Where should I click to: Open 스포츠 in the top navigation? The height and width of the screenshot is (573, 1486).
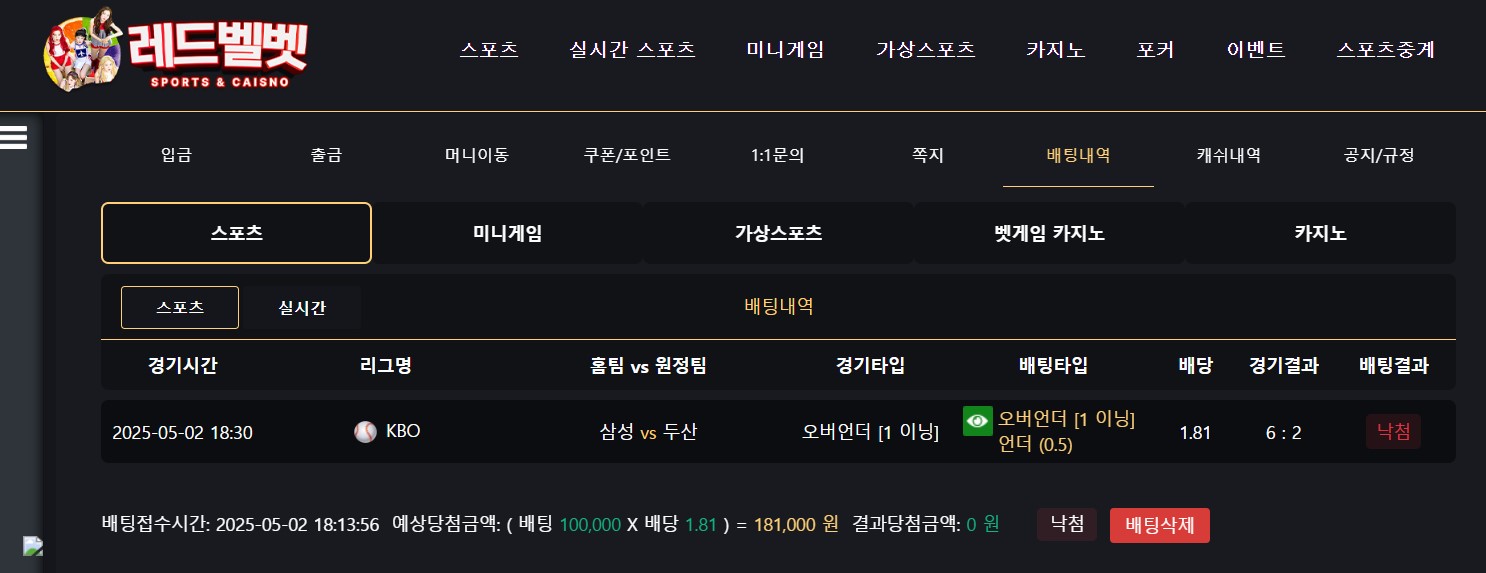pos(490,50)
